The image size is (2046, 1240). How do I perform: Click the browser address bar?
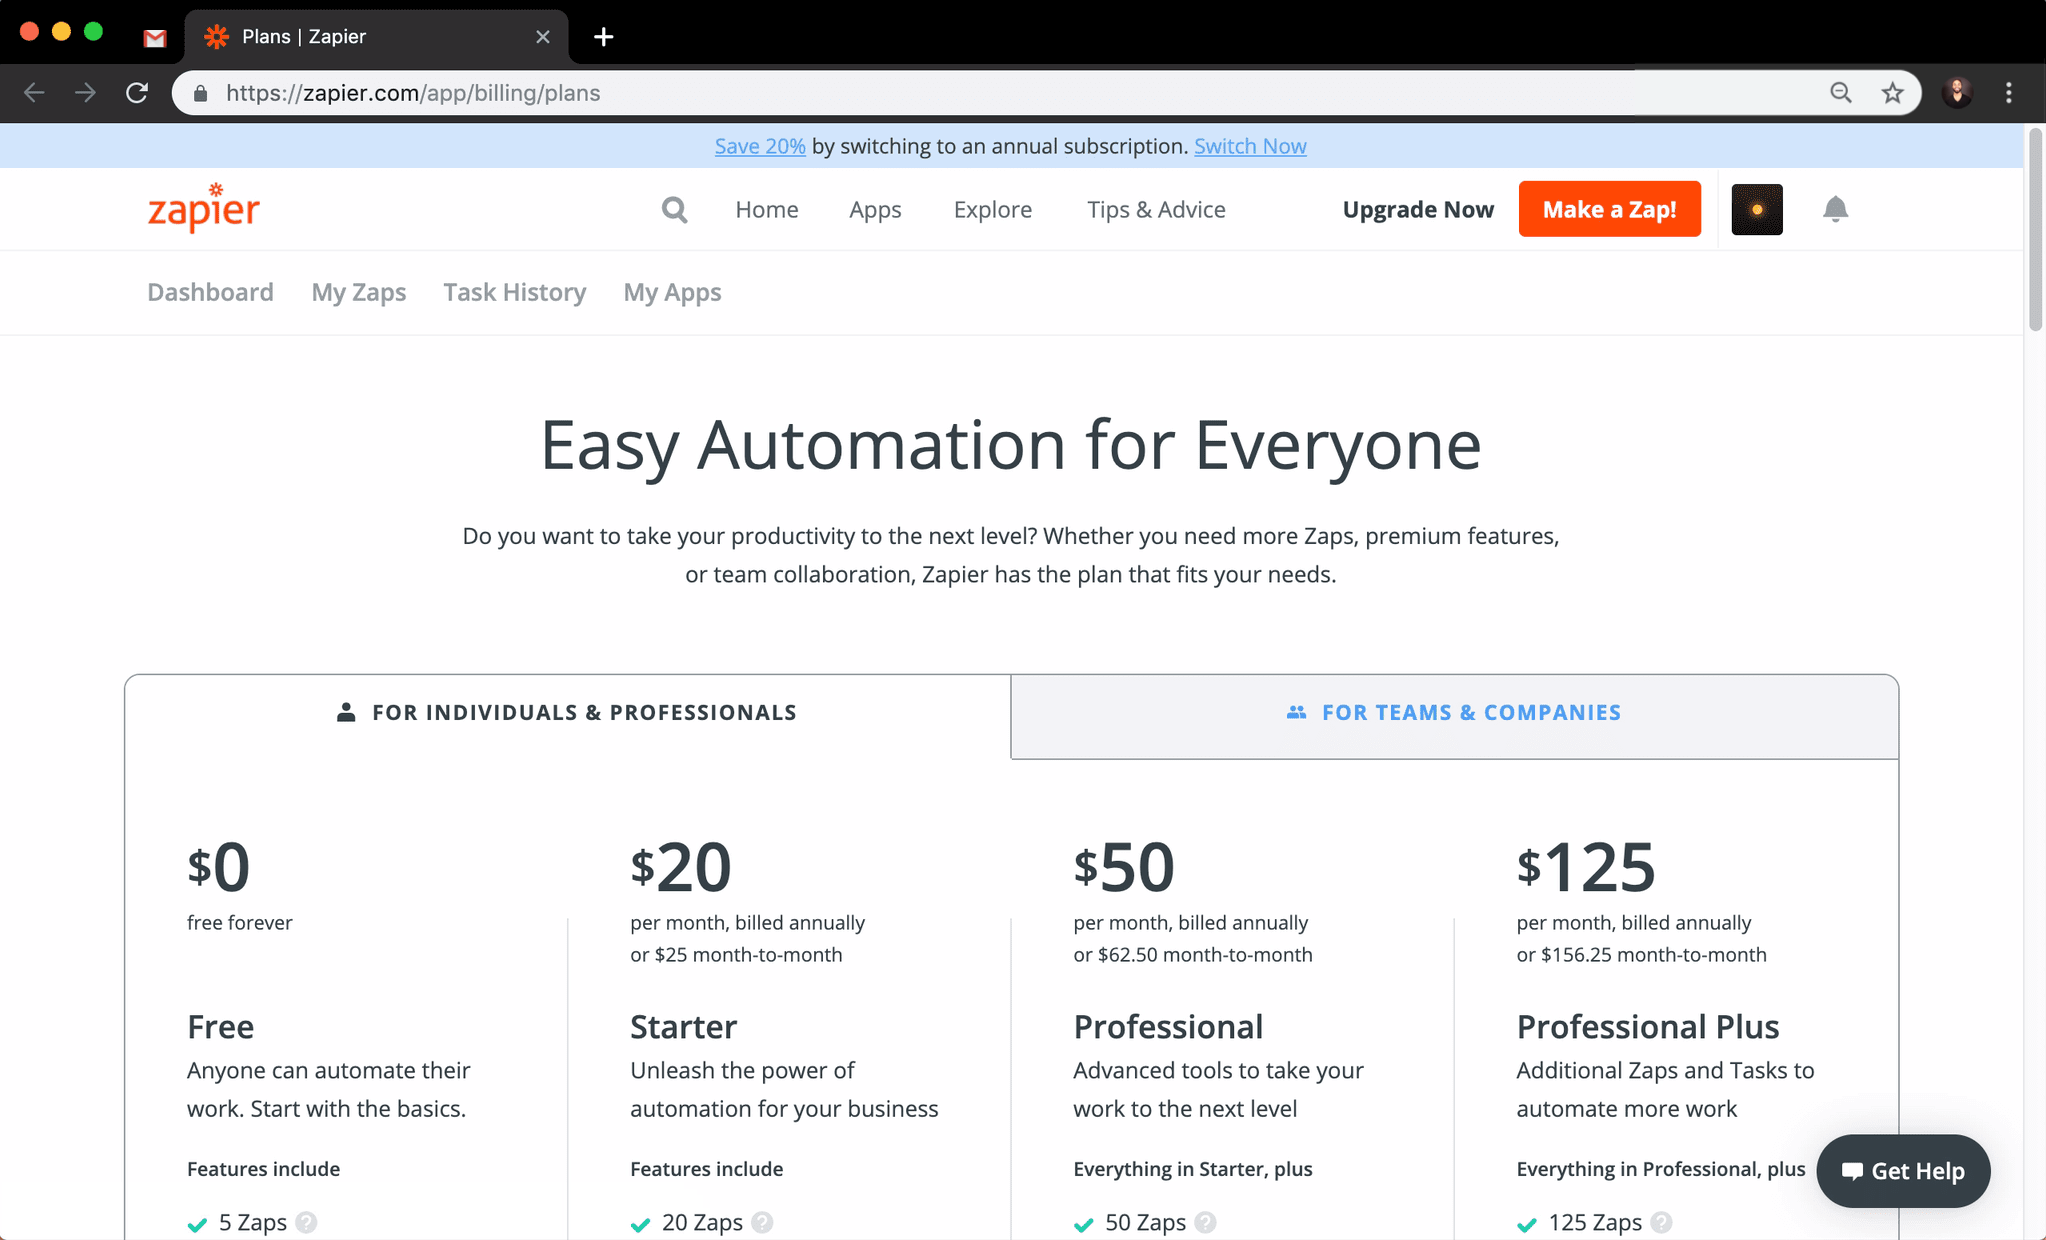pos(900,93)
